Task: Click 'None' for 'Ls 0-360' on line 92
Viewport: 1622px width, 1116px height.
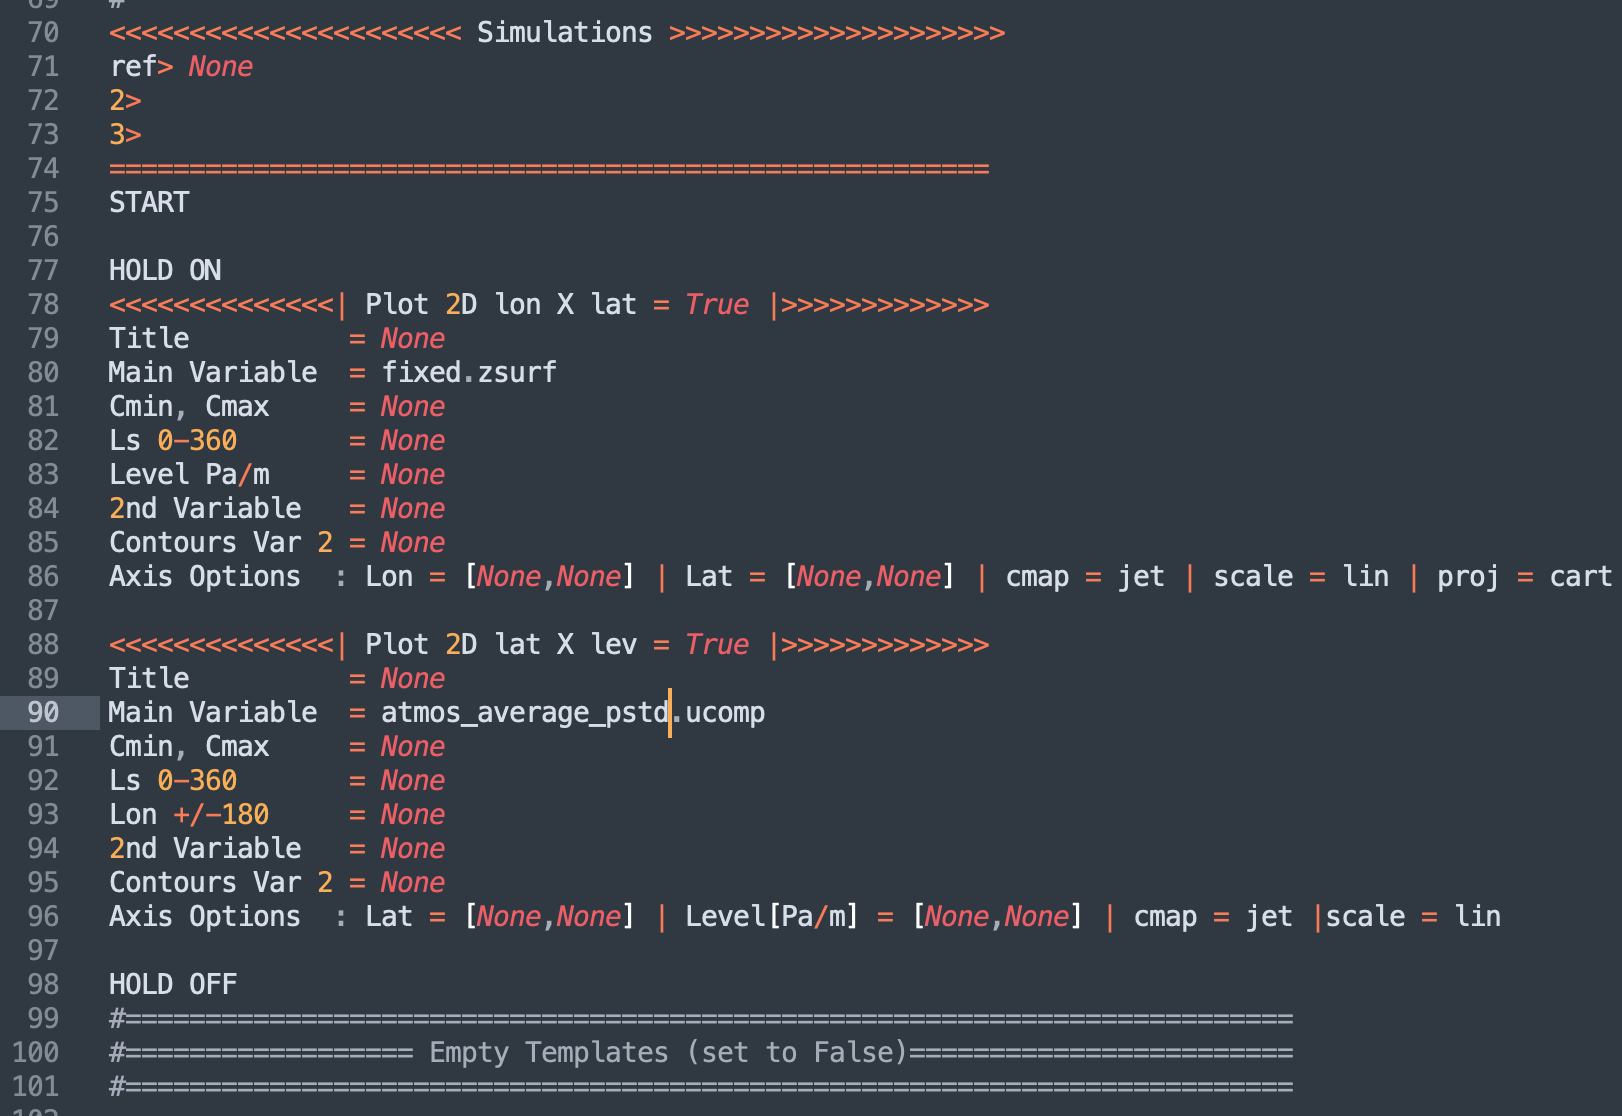Action: click(x=413, y=781)
